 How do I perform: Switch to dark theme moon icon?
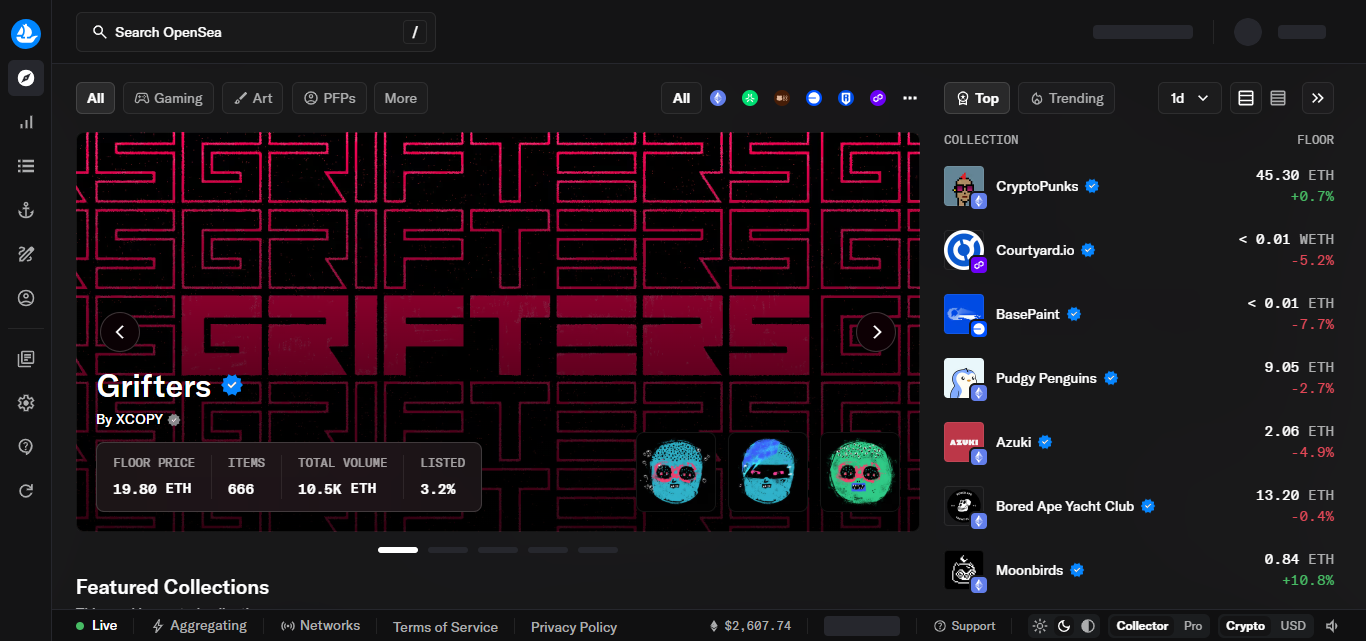pyautogui.click(x=1064, y=626)
